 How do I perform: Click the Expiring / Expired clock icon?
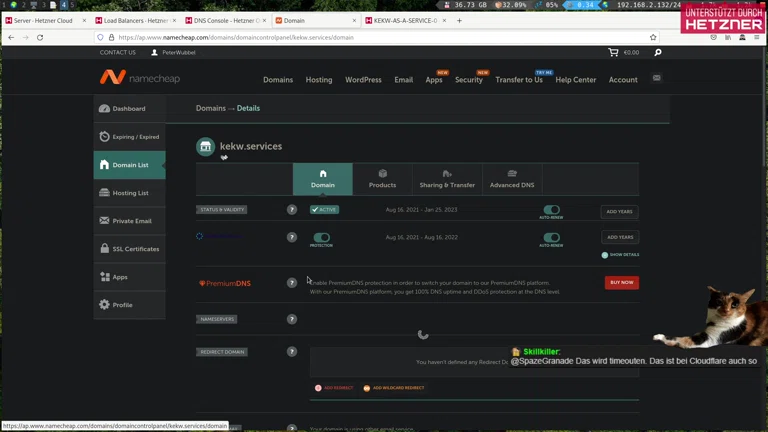pyautogui.click(x=104, y=137)
